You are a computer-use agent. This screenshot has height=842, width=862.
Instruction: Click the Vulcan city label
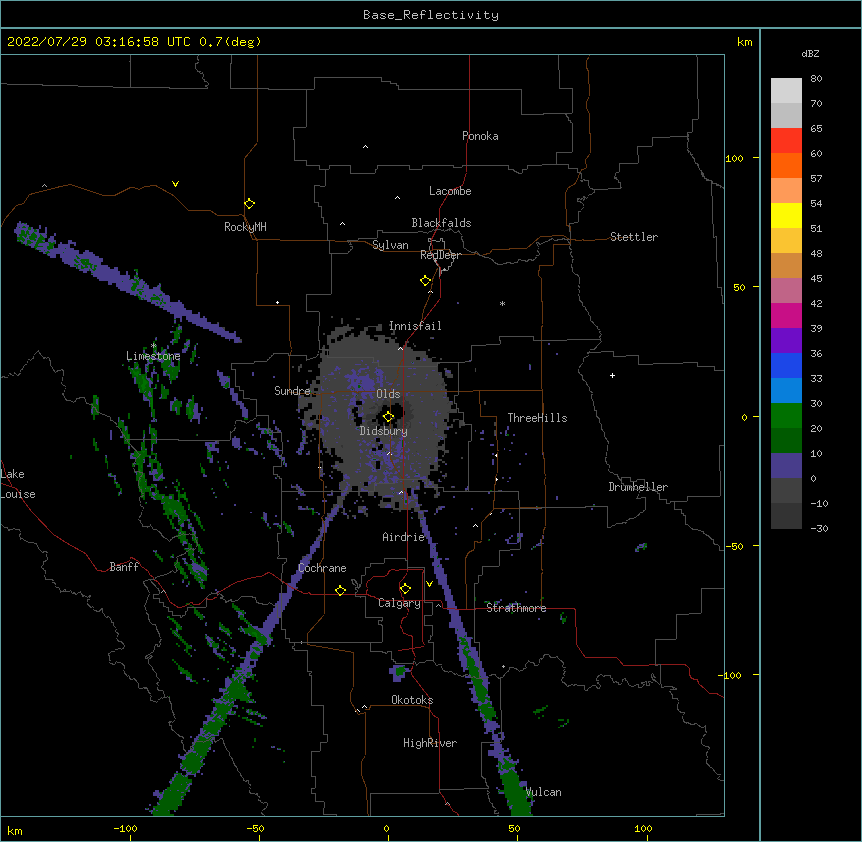pos(544,792)
